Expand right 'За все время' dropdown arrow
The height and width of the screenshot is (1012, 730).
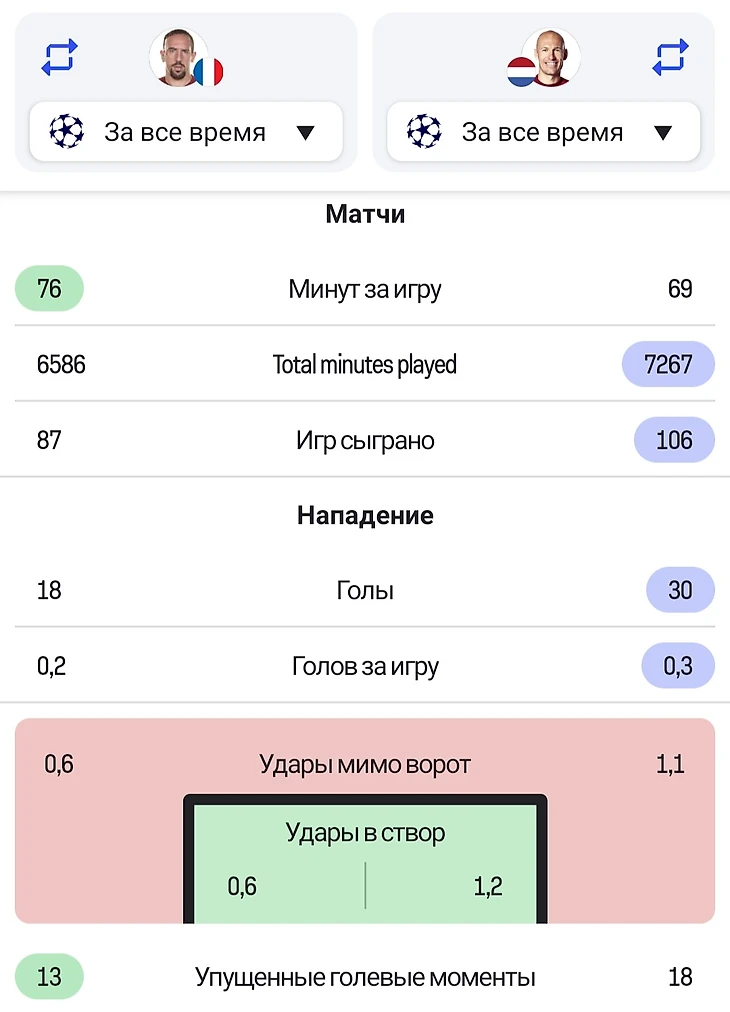tap(663, 133)
